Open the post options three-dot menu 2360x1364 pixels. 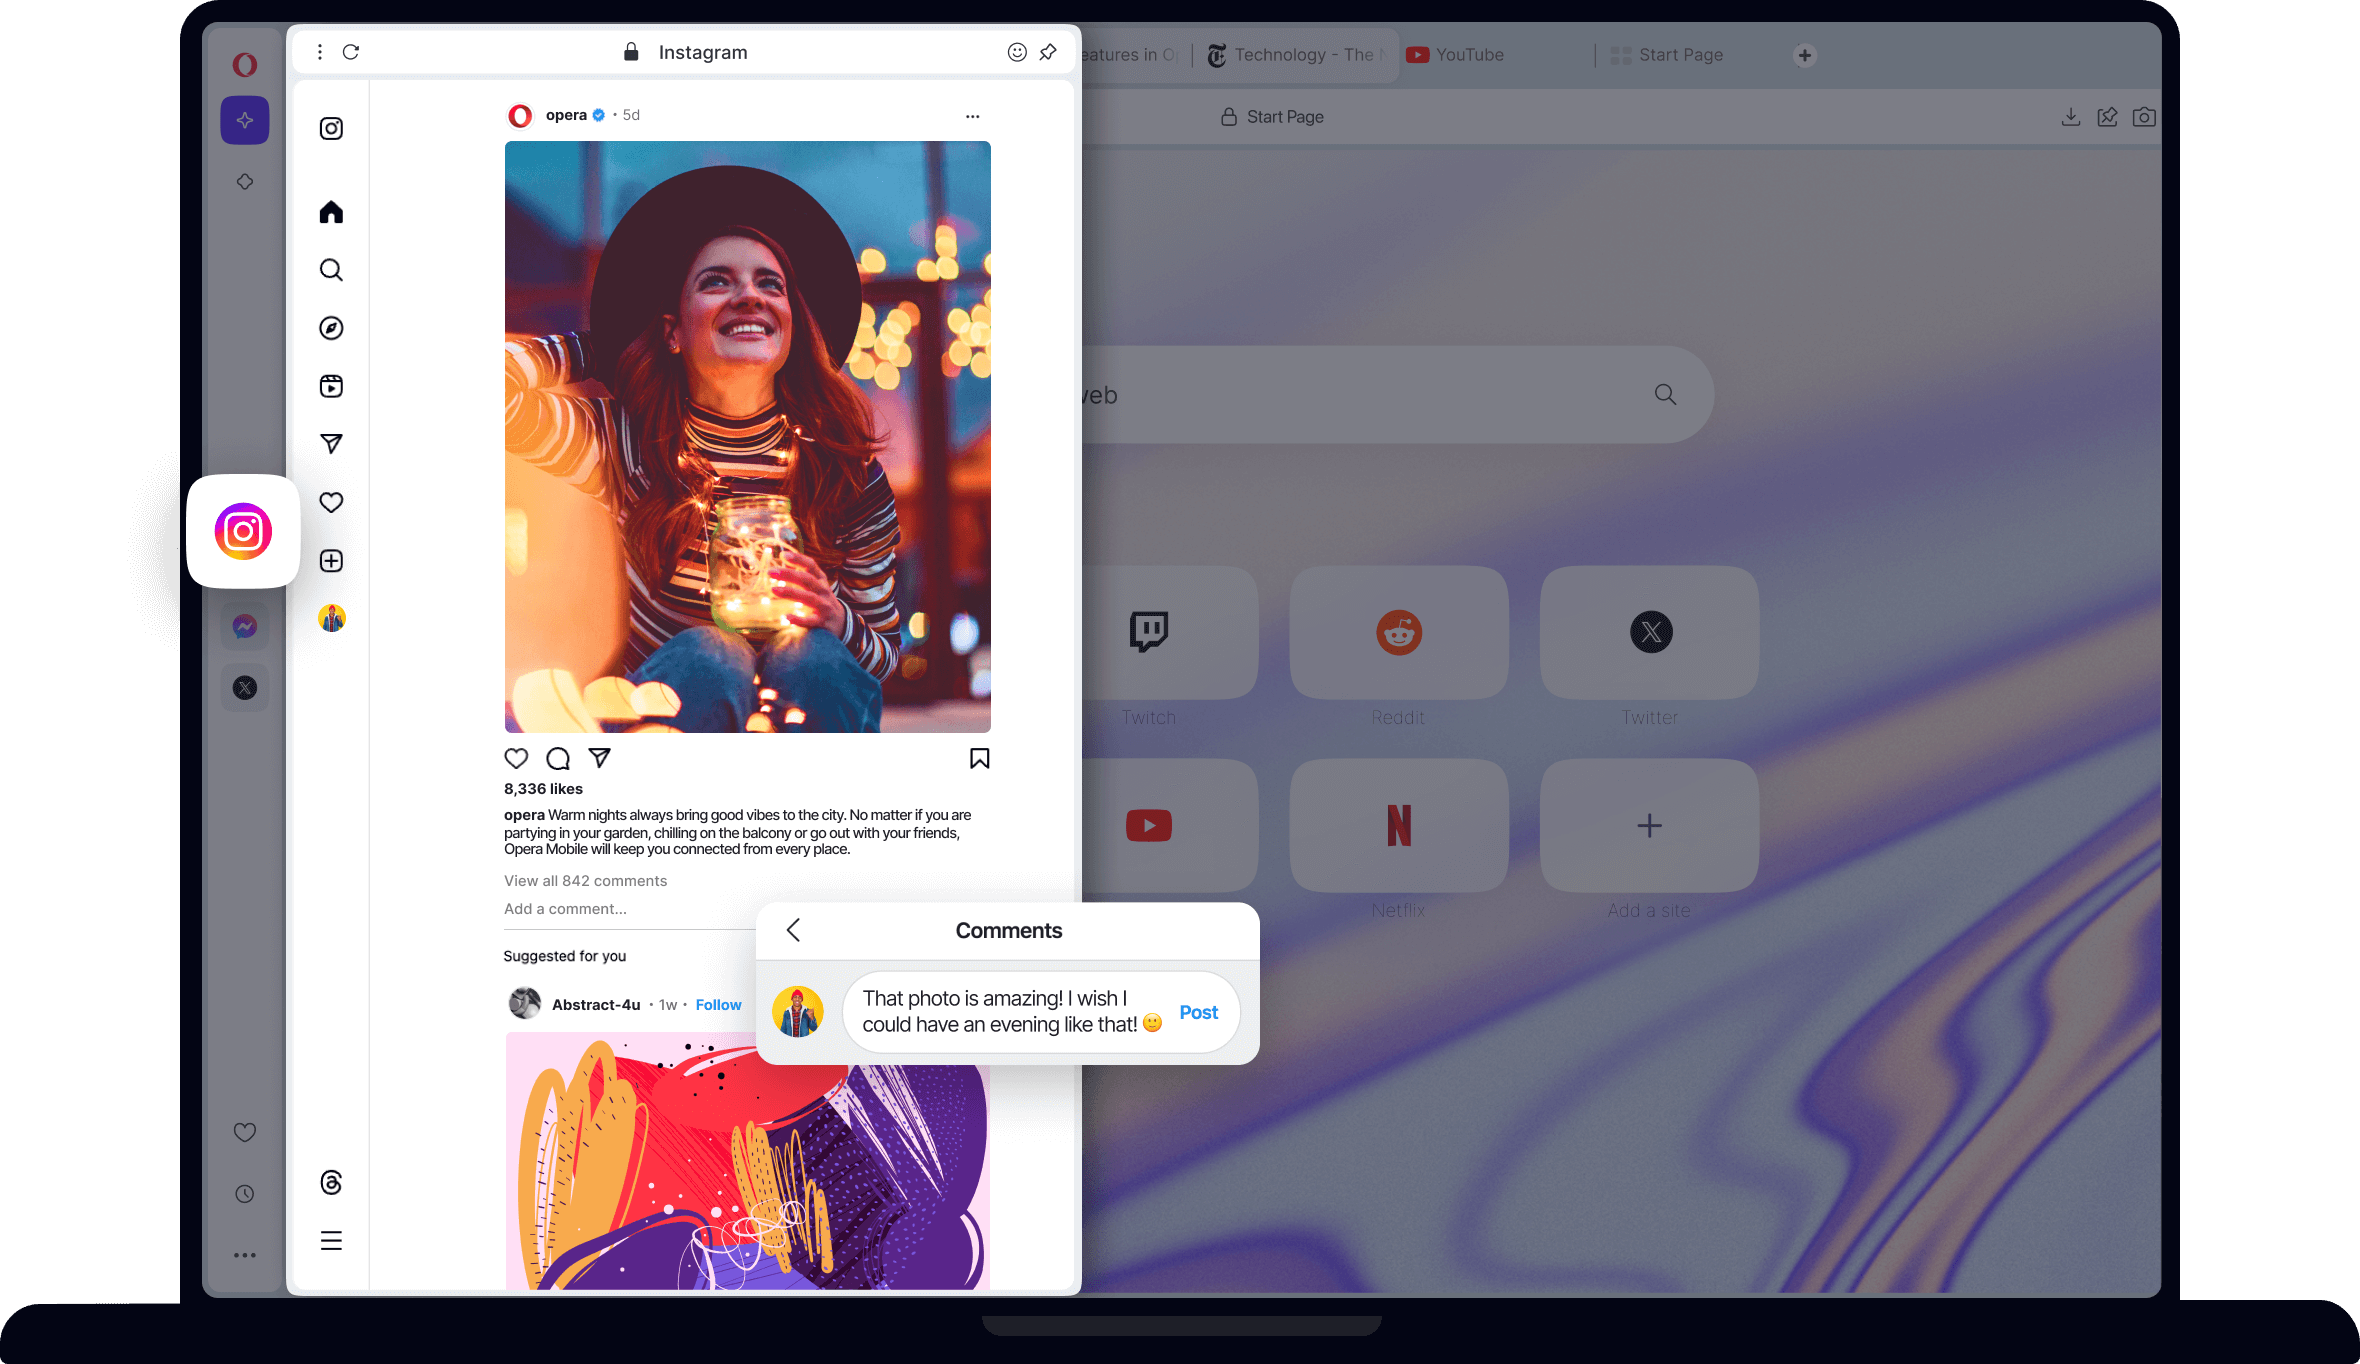972,115
